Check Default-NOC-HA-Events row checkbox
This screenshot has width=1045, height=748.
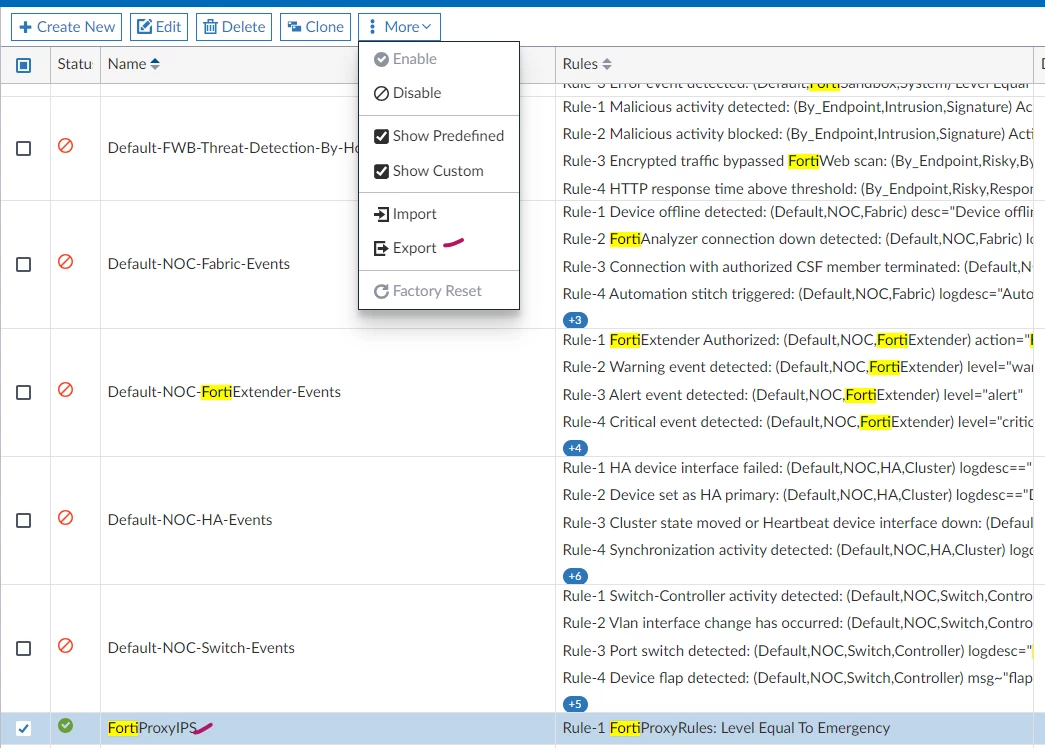tap(23, 520)
